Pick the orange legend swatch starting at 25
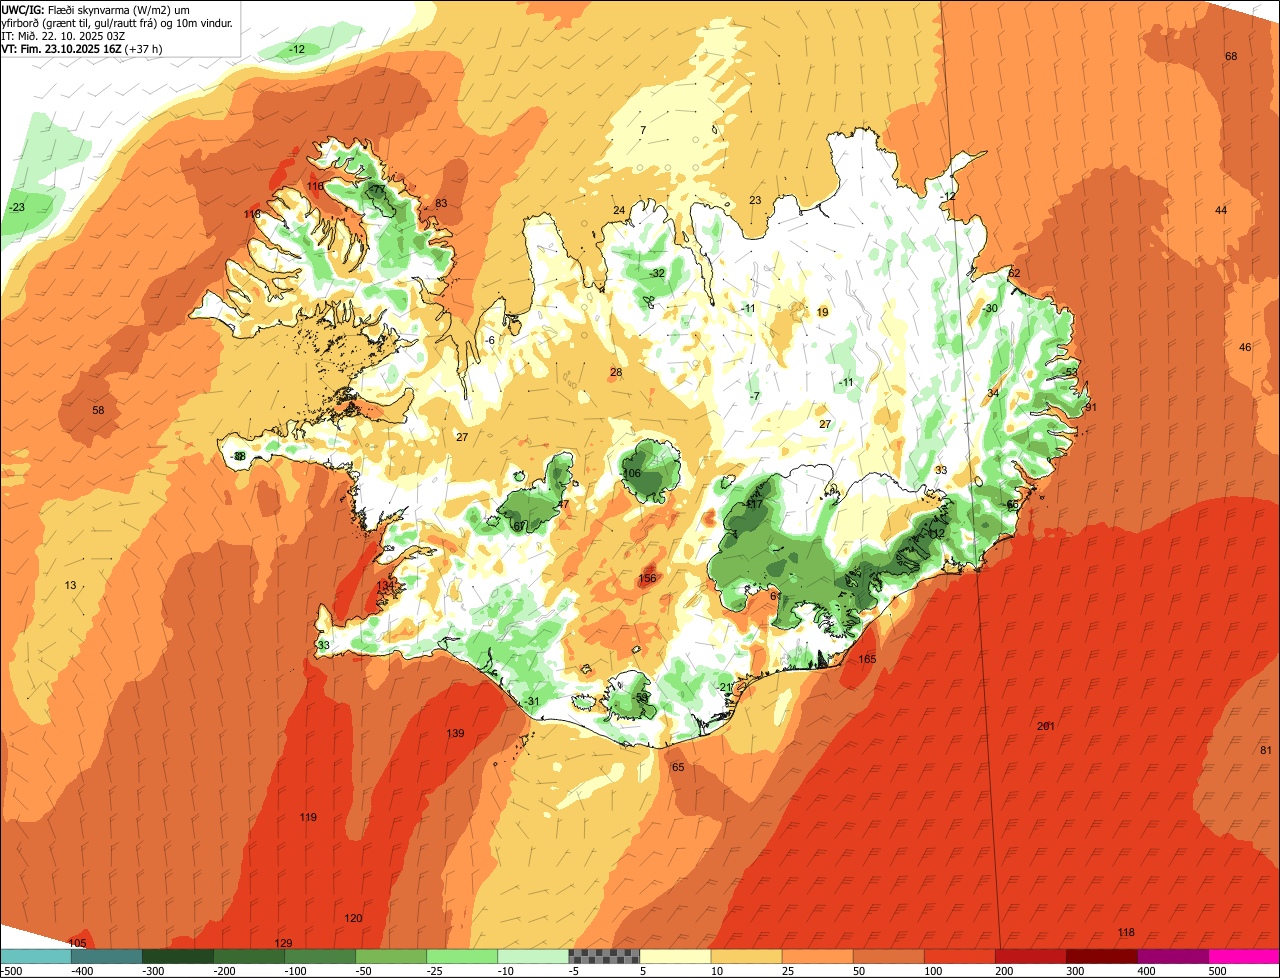The height and width of the screenshot is (978, 1280). point(817,956)
